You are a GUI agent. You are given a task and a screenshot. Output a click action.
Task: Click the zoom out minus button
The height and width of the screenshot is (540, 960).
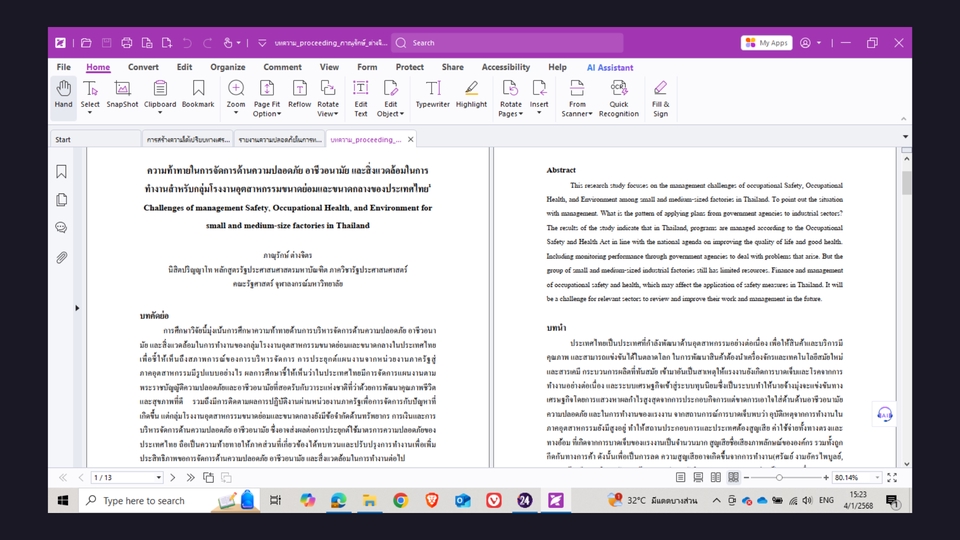746,478
